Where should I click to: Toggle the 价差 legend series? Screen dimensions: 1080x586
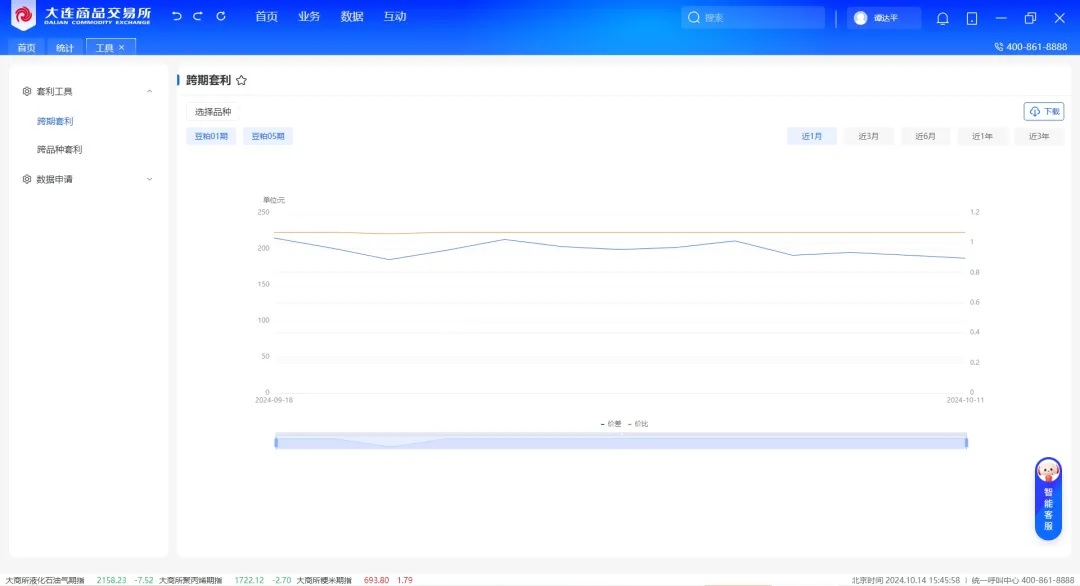point(611,424)
